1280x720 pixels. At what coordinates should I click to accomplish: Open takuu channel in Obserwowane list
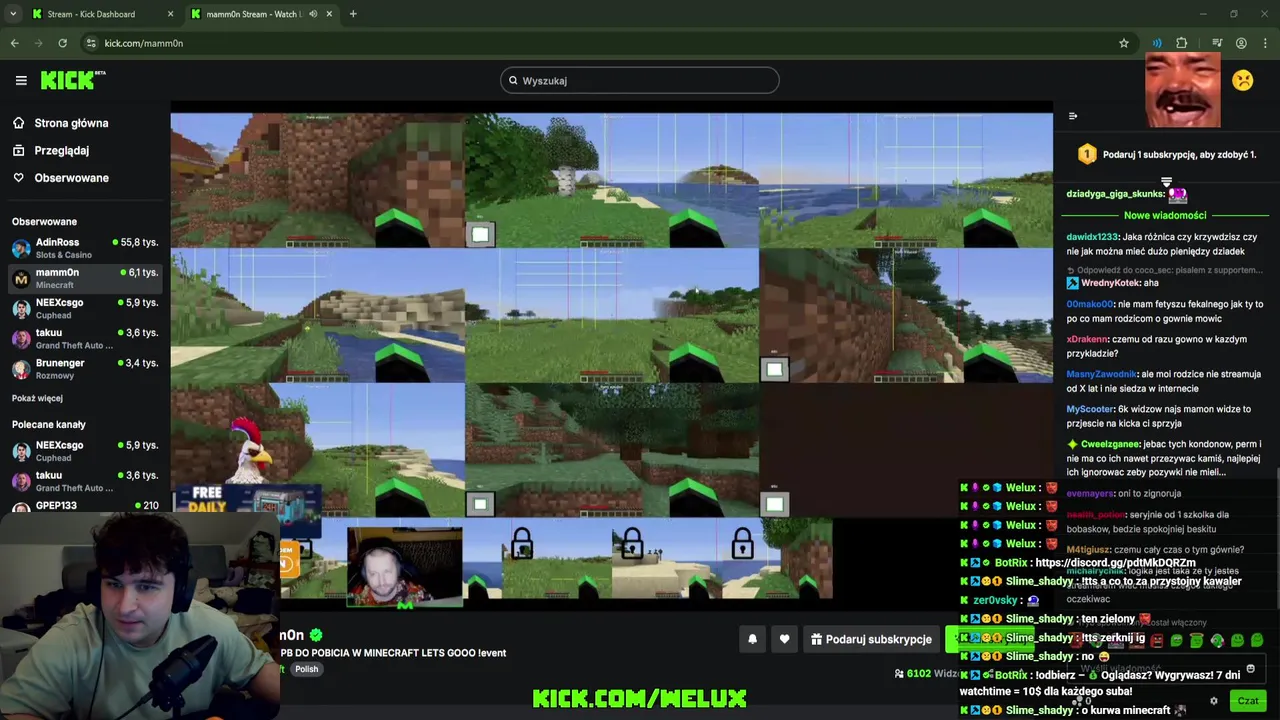[85, 338]
